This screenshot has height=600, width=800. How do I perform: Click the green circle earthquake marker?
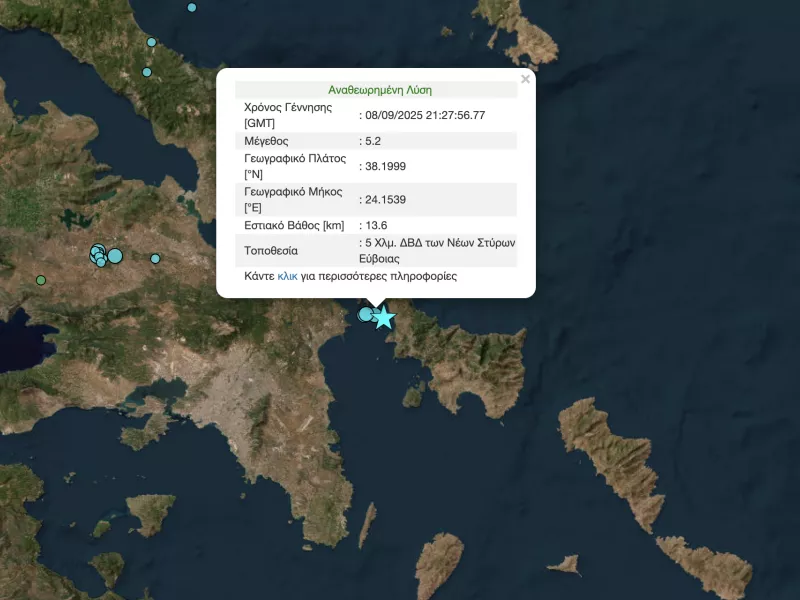click(41, 280)
